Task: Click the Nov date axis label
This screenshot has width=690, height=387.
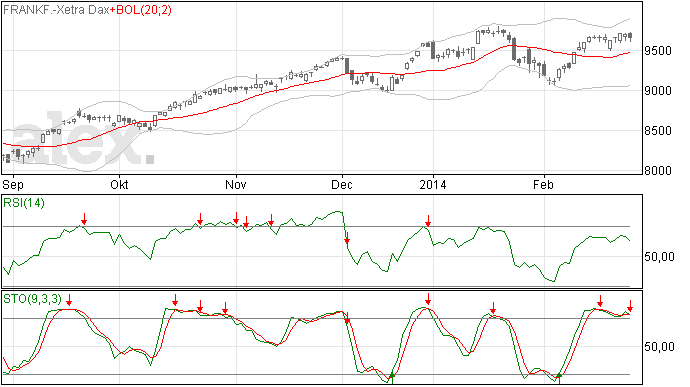Action: point(236,184)
